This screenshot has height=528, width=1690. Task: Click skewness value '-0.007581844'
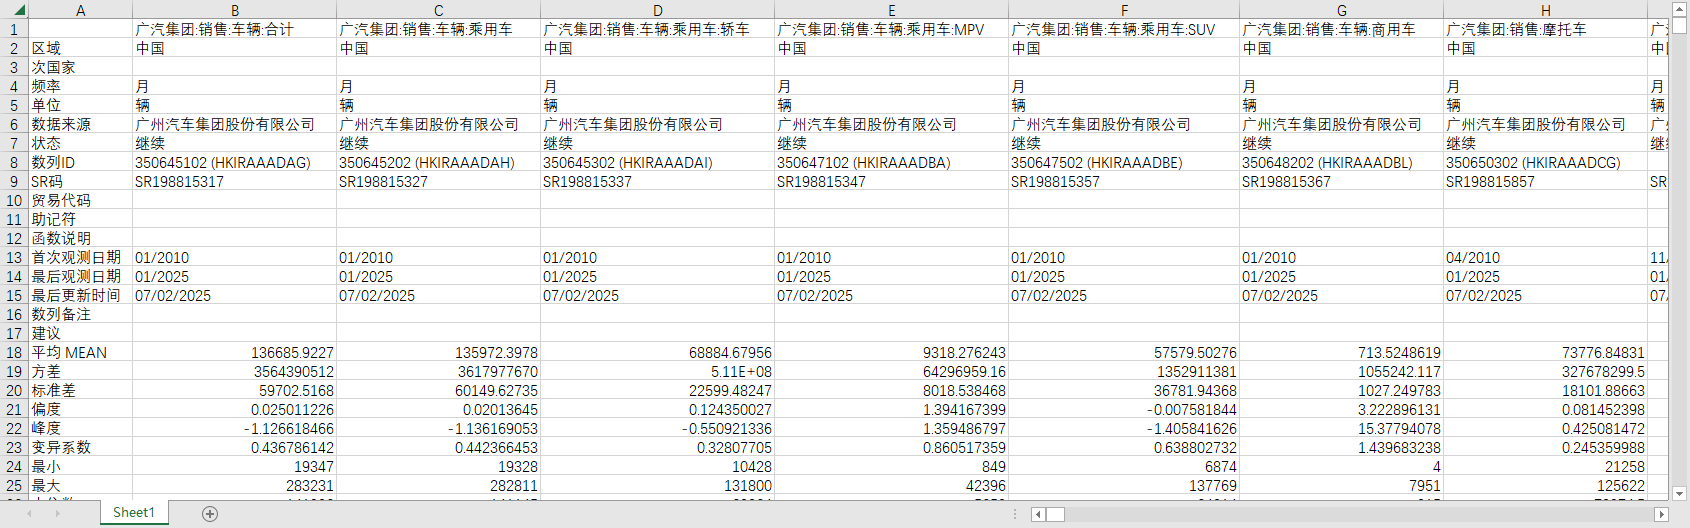click(x=1124, y=409)
